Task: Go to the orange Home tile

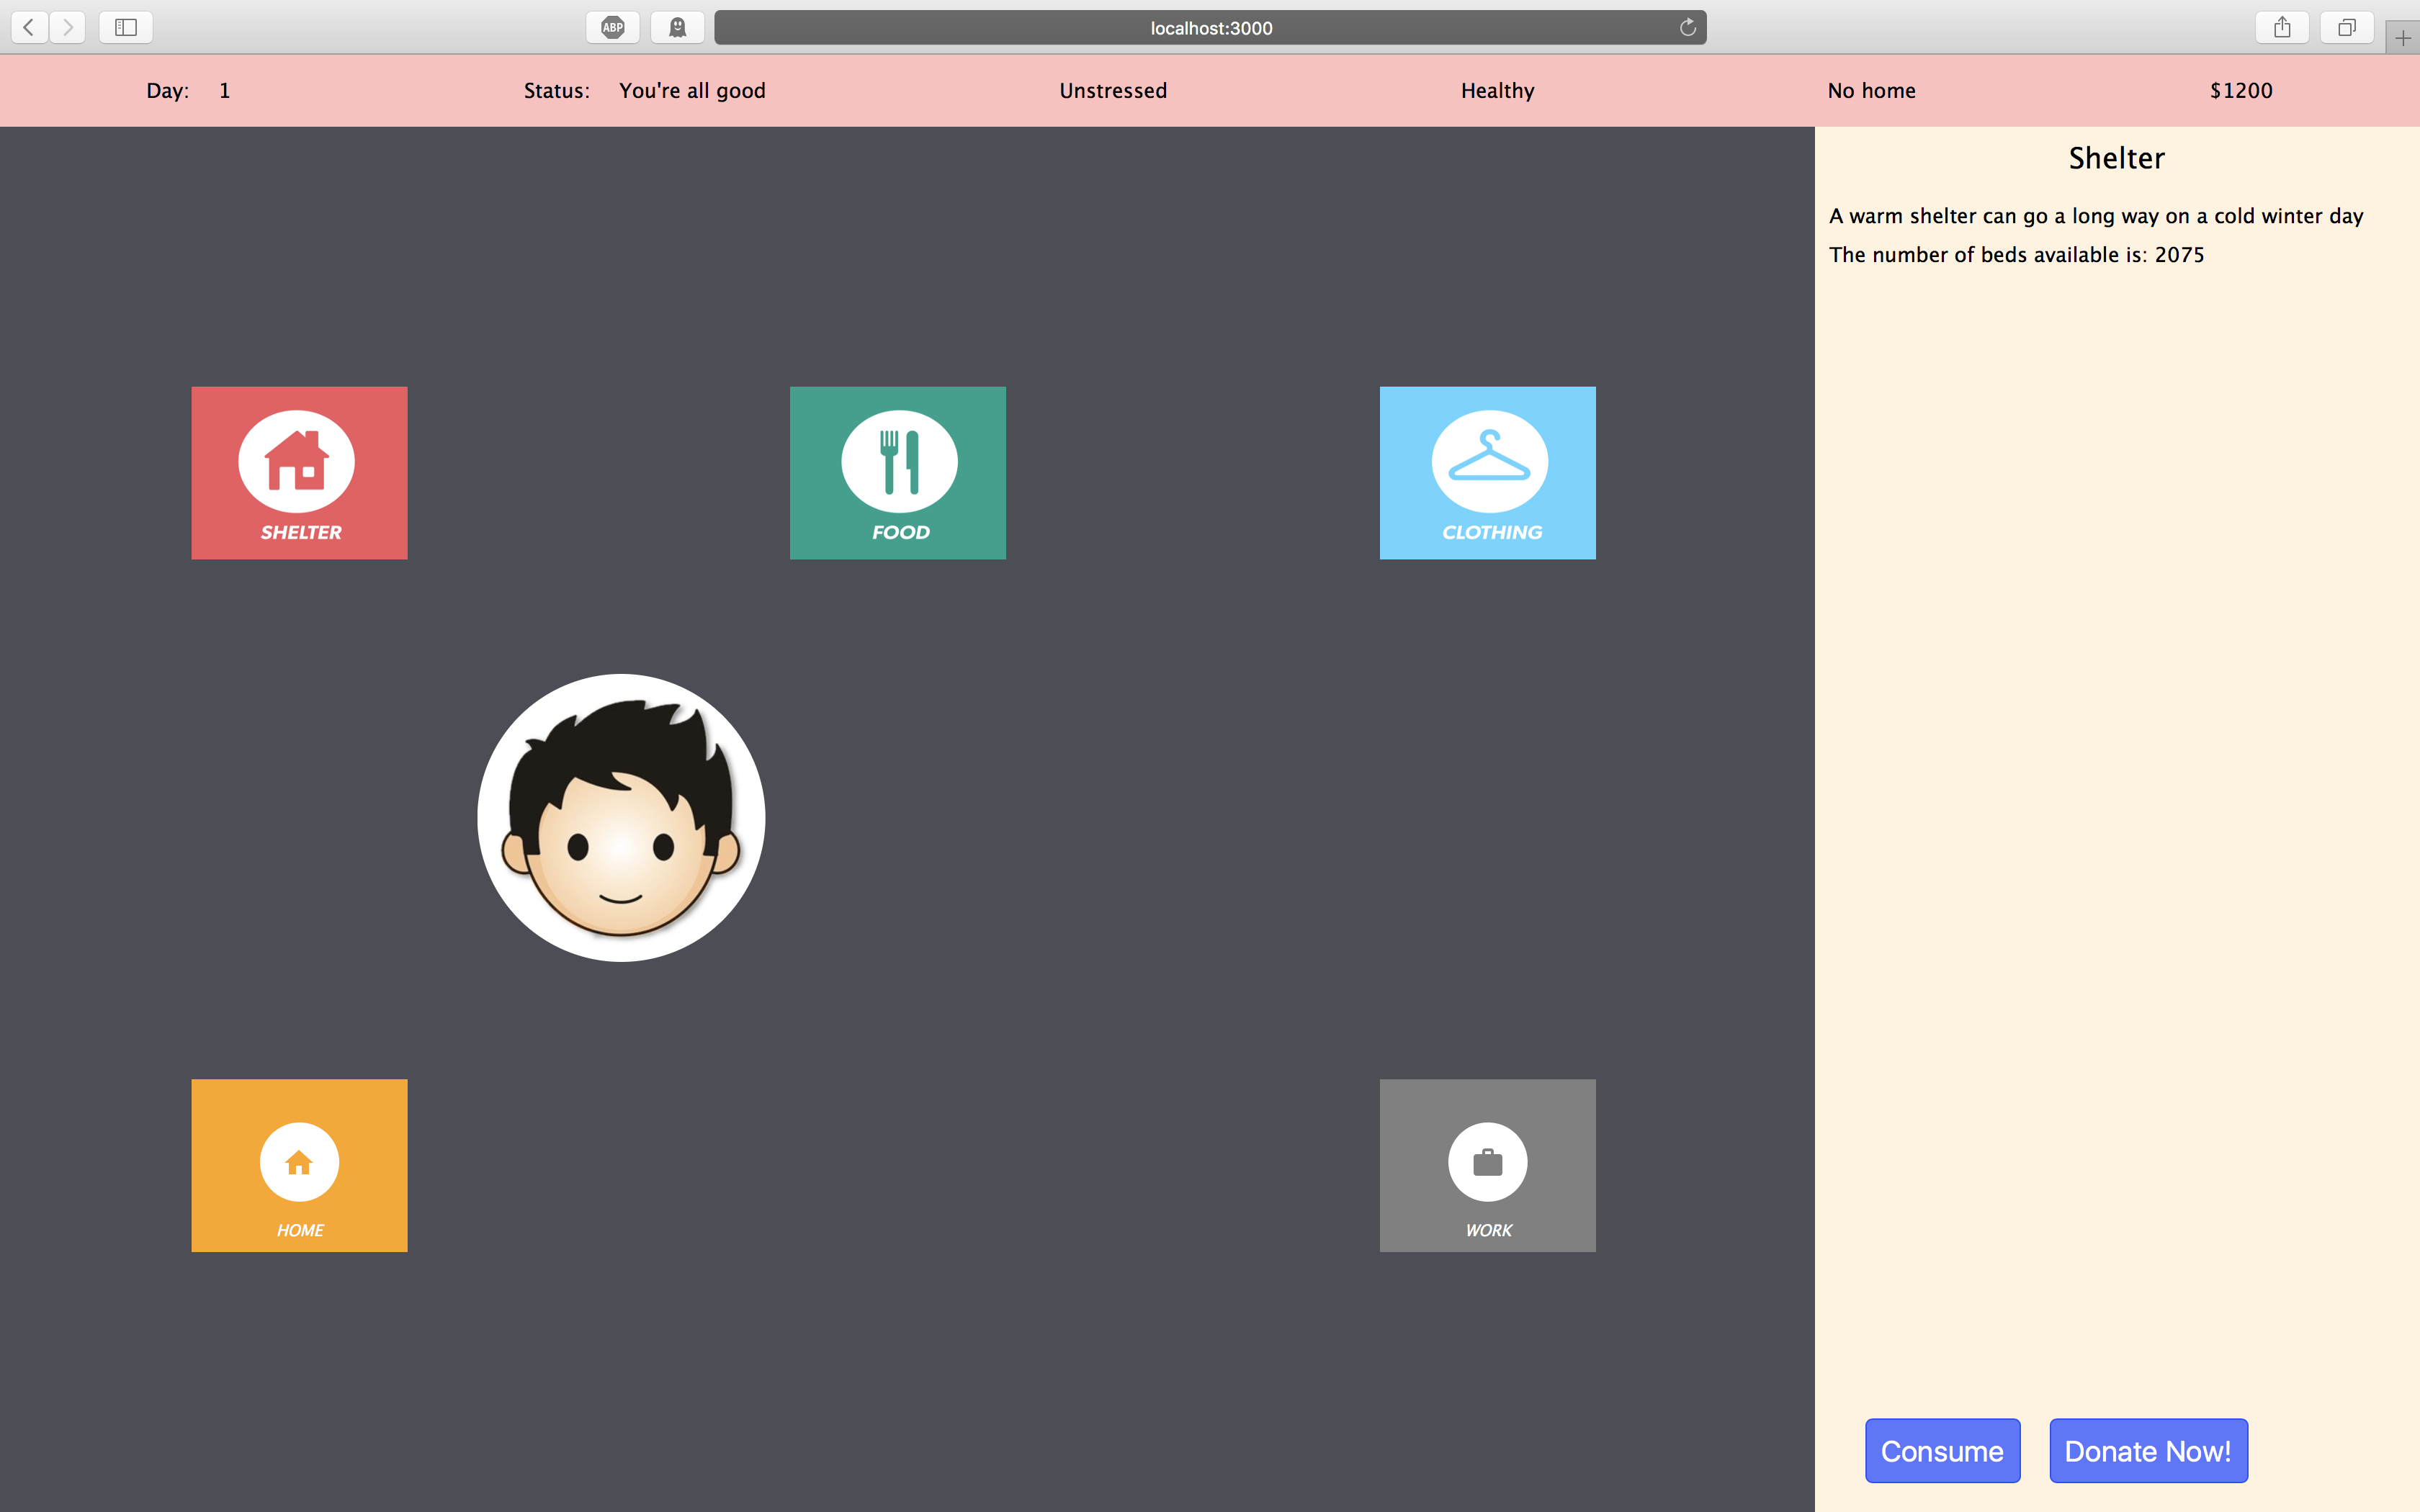Action: pos(299,1165)
